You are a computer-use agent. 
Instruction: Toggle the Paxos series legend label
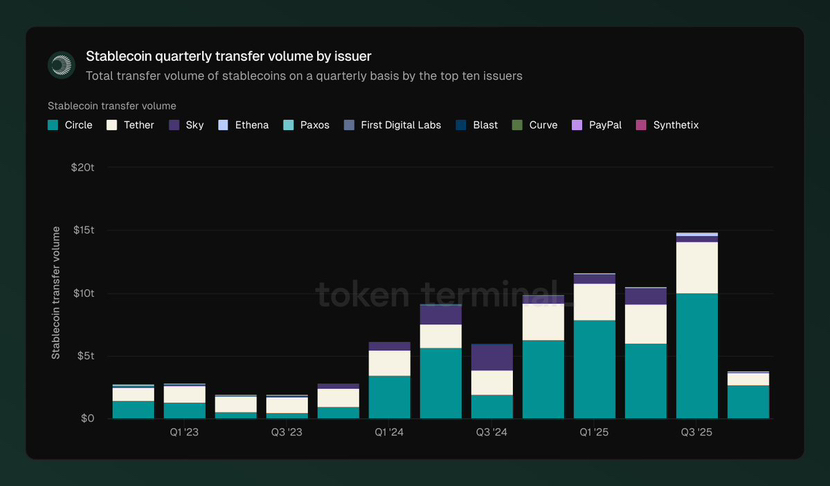click(x=313, y=125)
